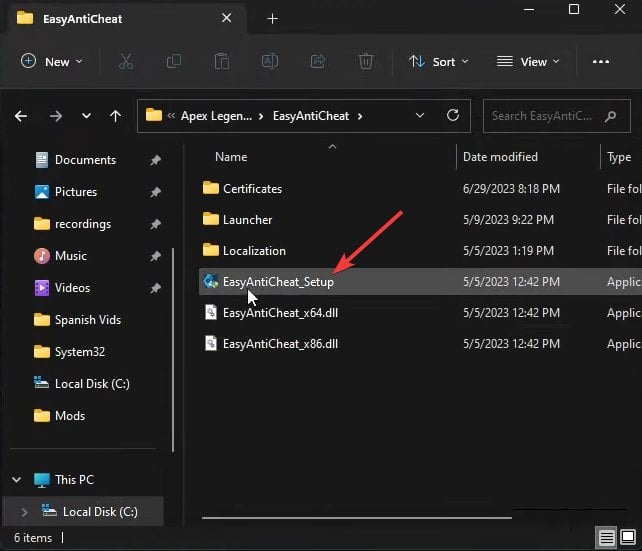Open address bar history dropdown
The image size is (642, 551).
(x=420, y=116)
